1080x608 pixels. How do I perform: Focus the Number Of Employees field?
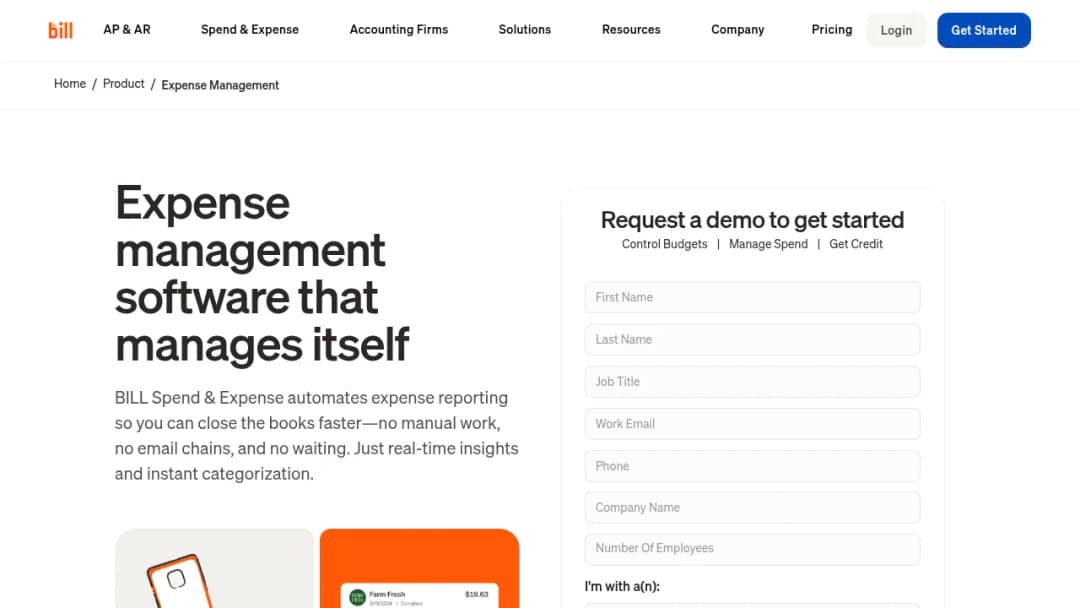click(752, 549)
